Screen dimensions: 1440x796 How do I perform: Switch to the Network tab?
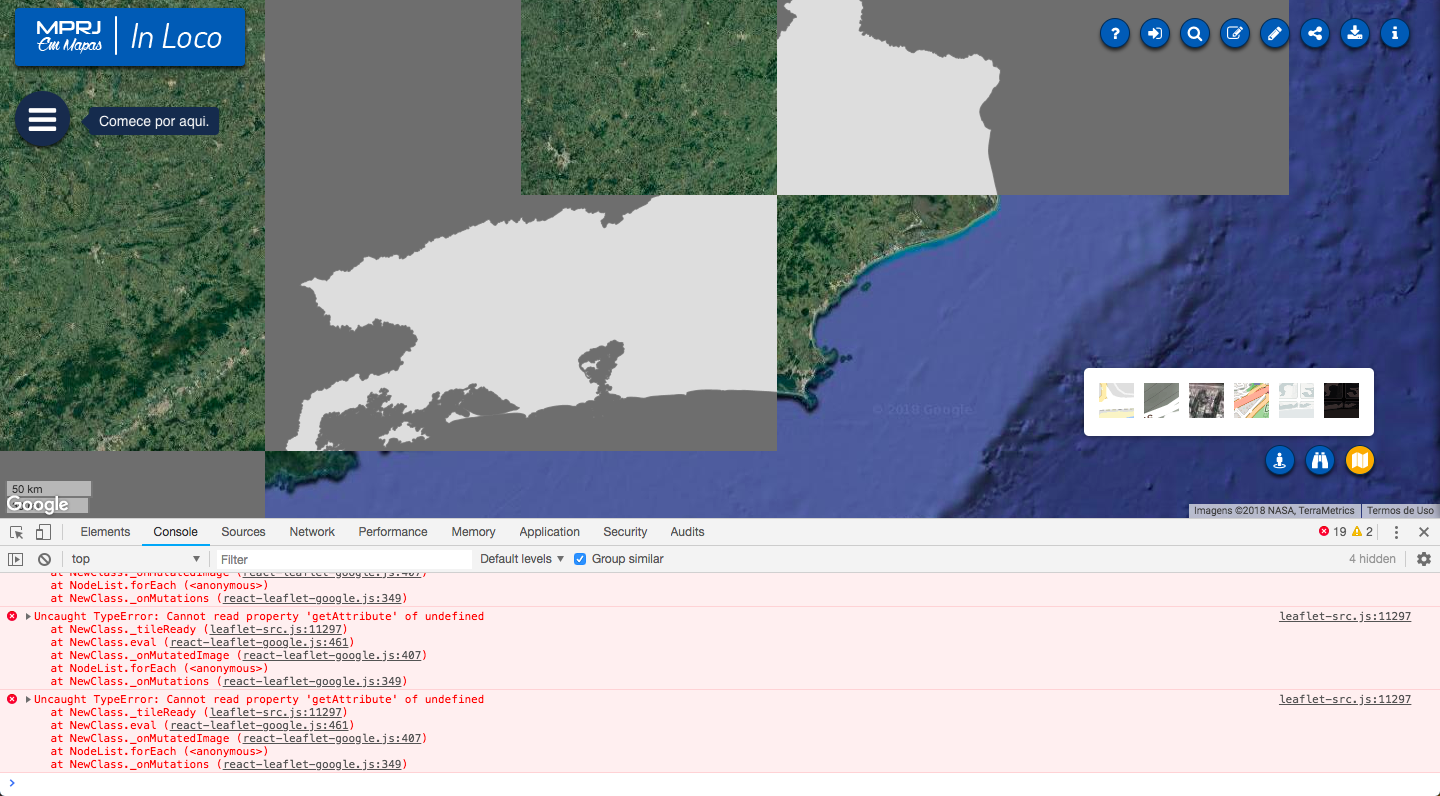312,532
